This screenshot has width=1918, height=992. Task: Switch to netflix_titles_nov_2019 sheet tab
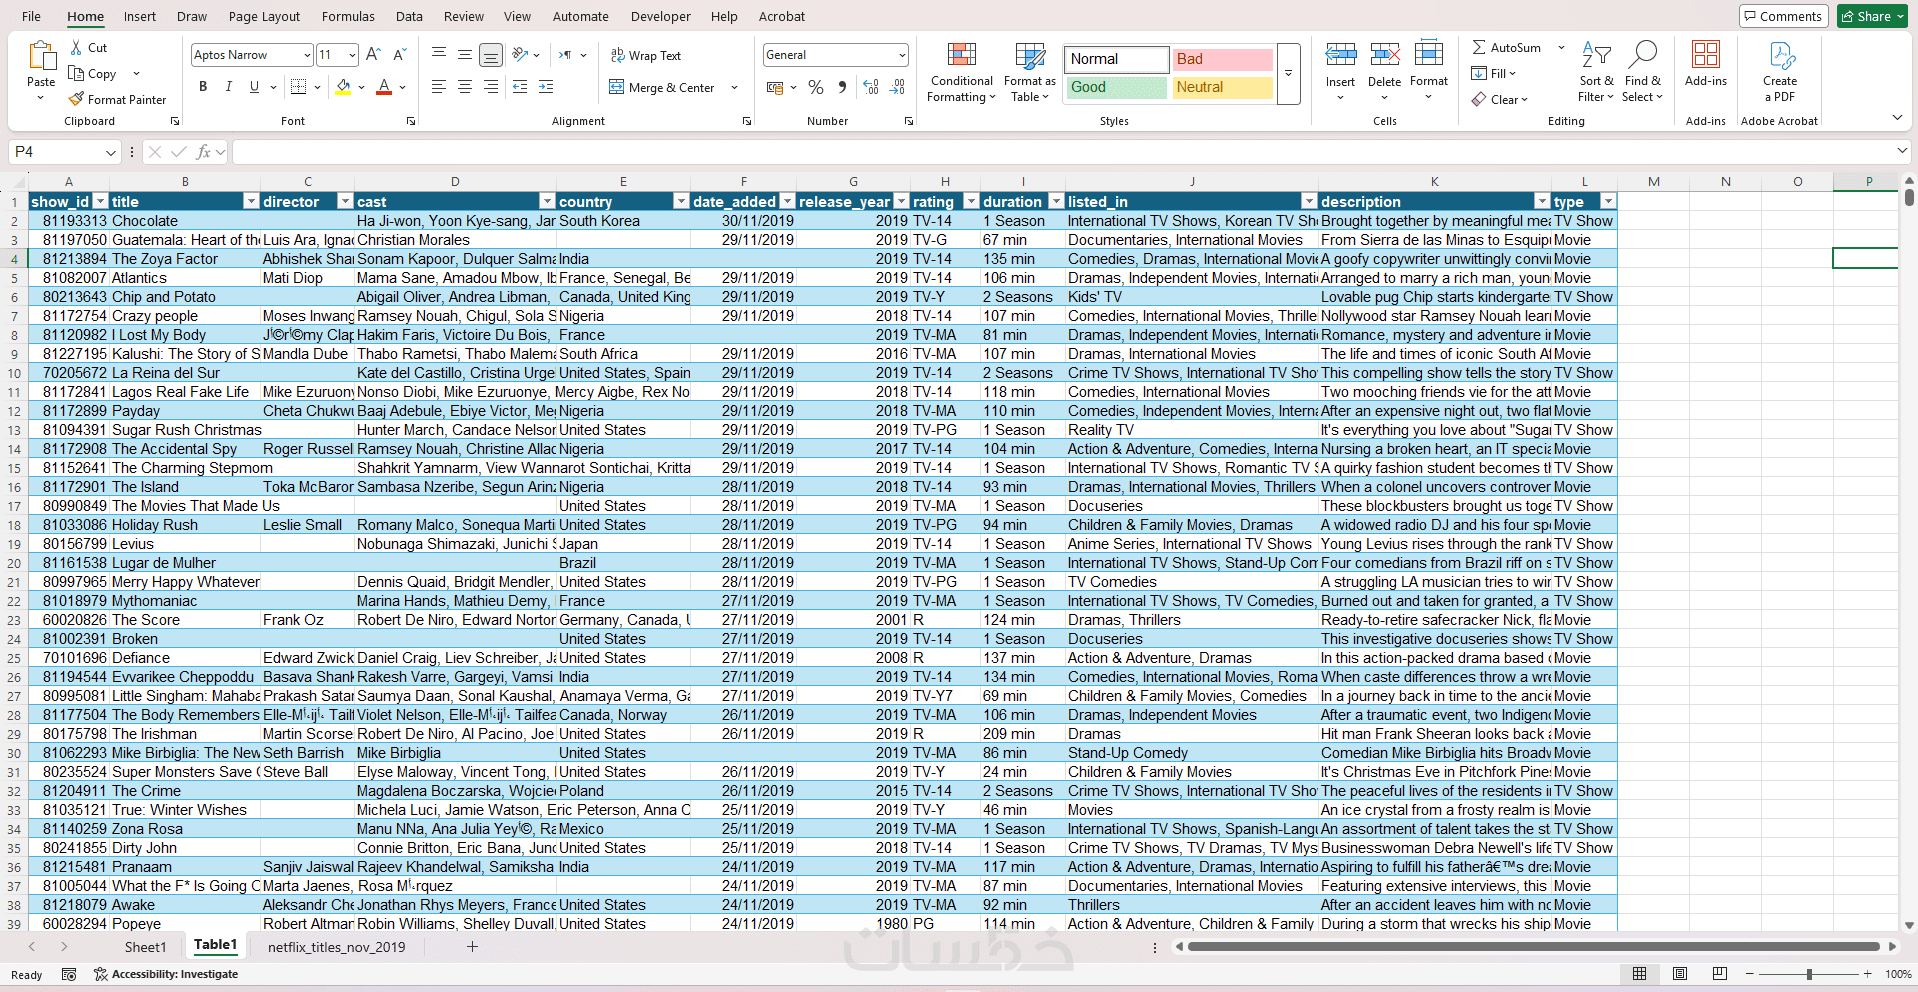(337, 947)
